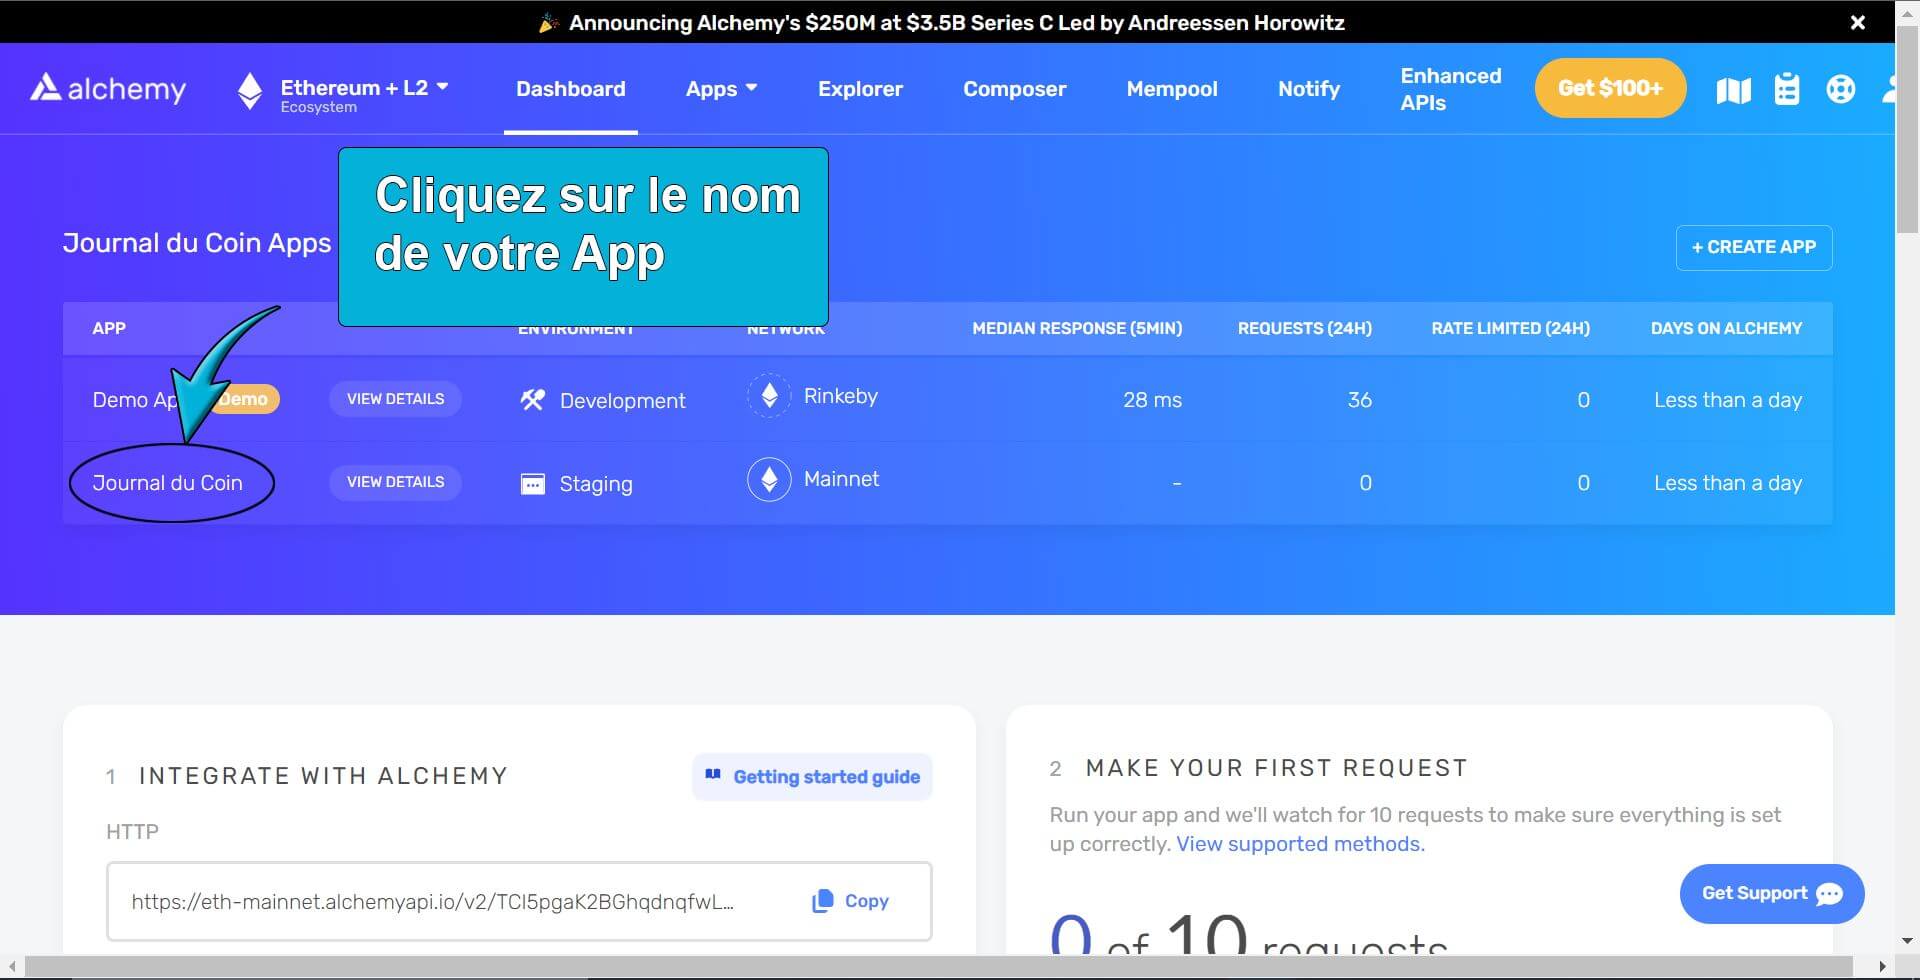Image resolution: width=1920 pixels, height=980 pixels.
Task: Open the clipboard checklist icon
Action: click(1787, 89)
